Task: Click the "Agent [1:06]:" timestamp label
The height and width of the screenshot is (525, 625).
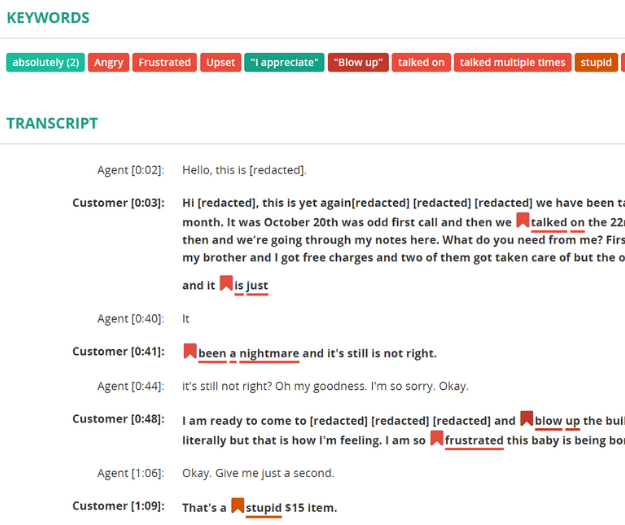Action: tap(131, 473)
